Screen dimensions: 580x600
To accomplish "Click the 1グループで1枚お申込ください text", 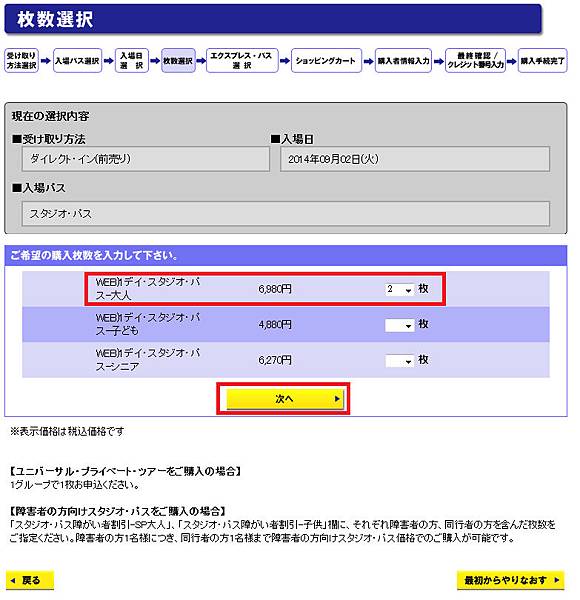I will [x=75, y=485].
